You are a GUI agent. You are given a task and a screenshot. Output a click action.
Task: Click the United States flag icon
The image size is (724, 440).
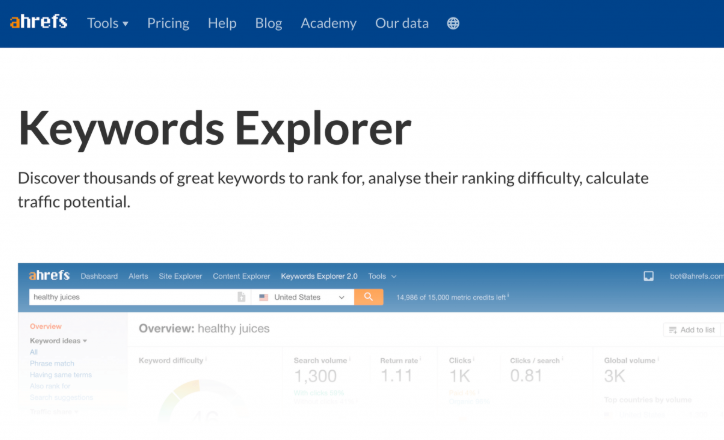click(x=264, y=297)
